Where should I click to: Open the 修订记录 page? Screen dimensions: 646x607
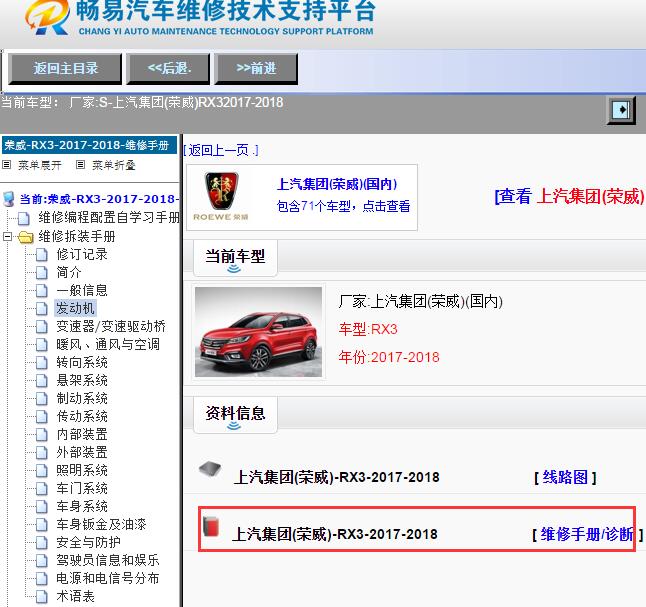(x=82, y=254)
